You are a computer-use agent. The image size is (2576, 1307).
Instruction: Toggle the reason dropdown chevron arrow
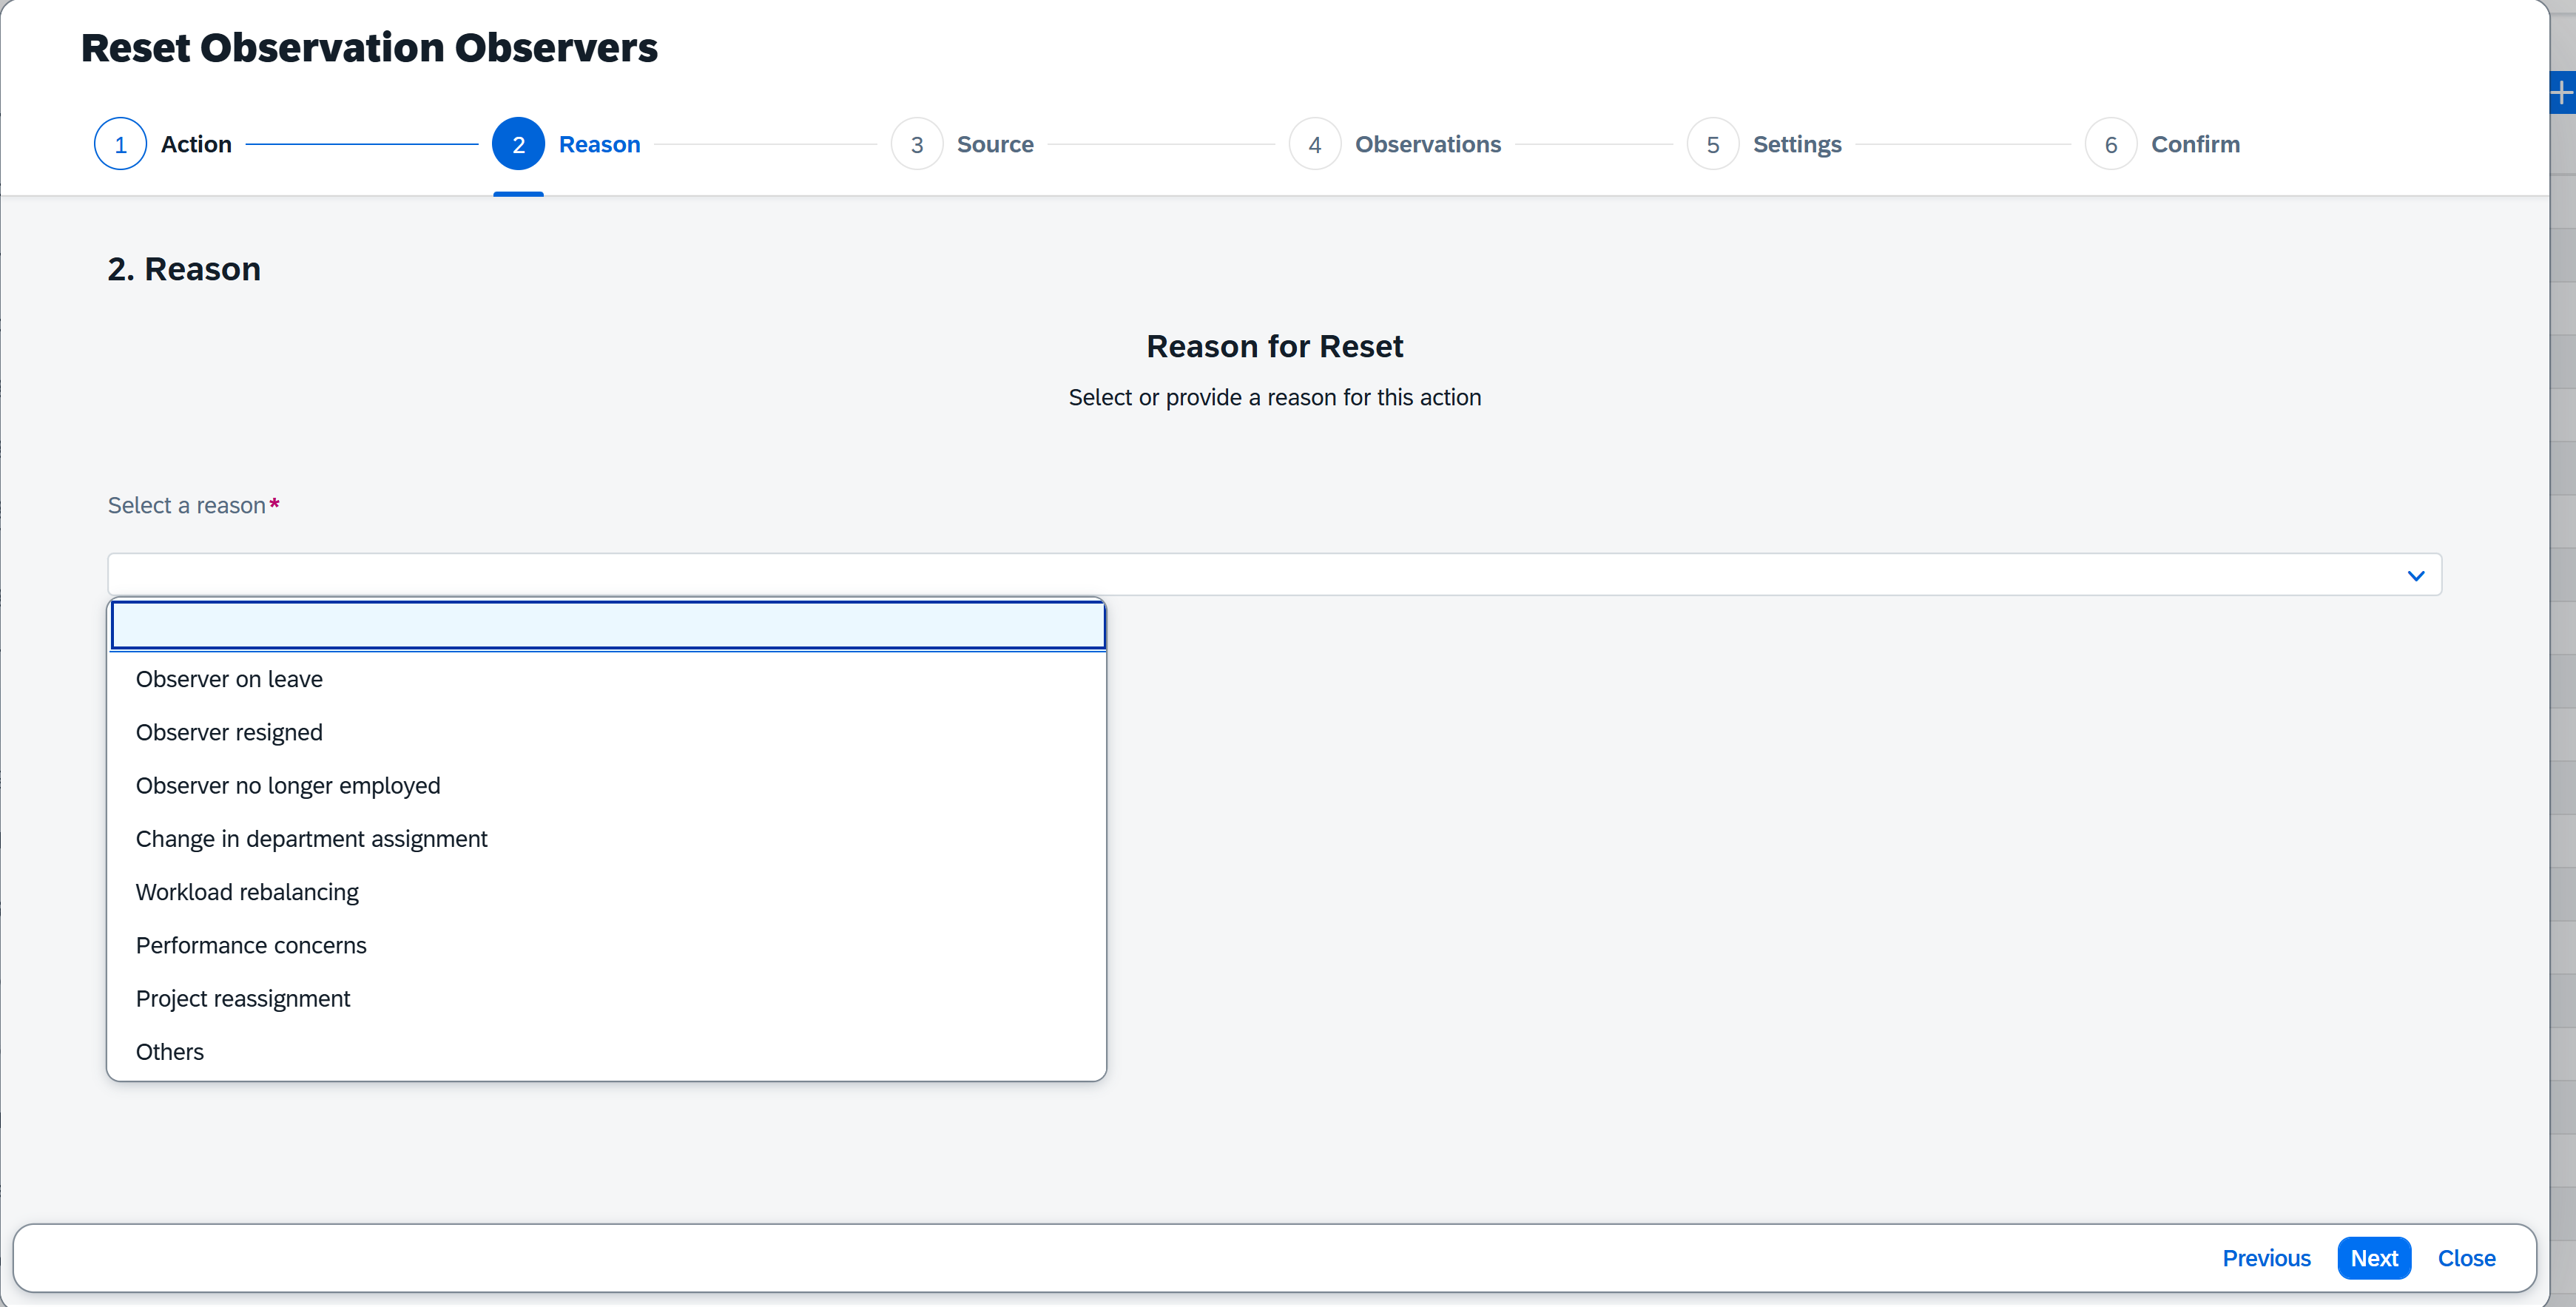[x=2415, y=575]
